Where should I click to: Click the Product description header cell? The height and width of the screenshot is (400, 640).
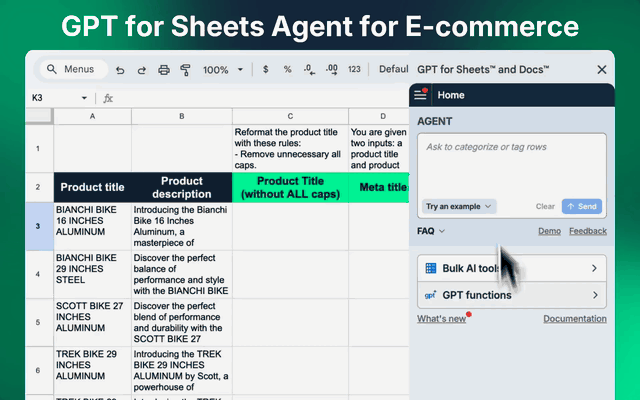[x=182, y=187]
